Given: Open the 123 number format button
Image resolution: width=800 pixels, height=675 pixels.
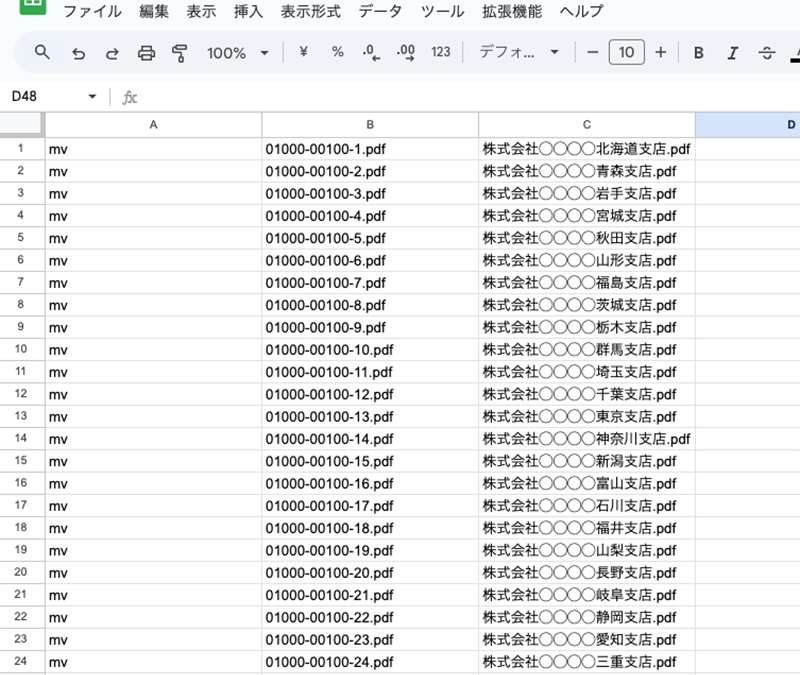Looking at the screenshot, I should tap(441, 52).
